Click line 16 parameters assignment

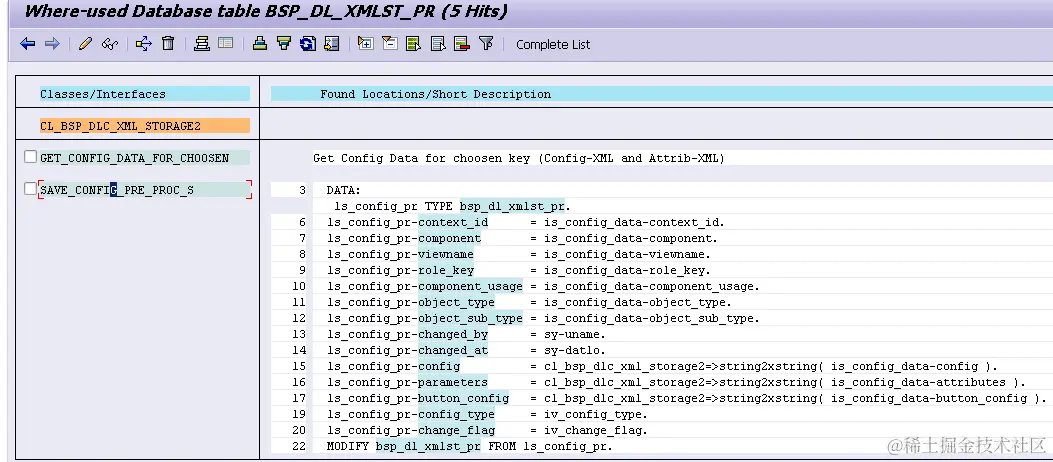click(677, 382)
